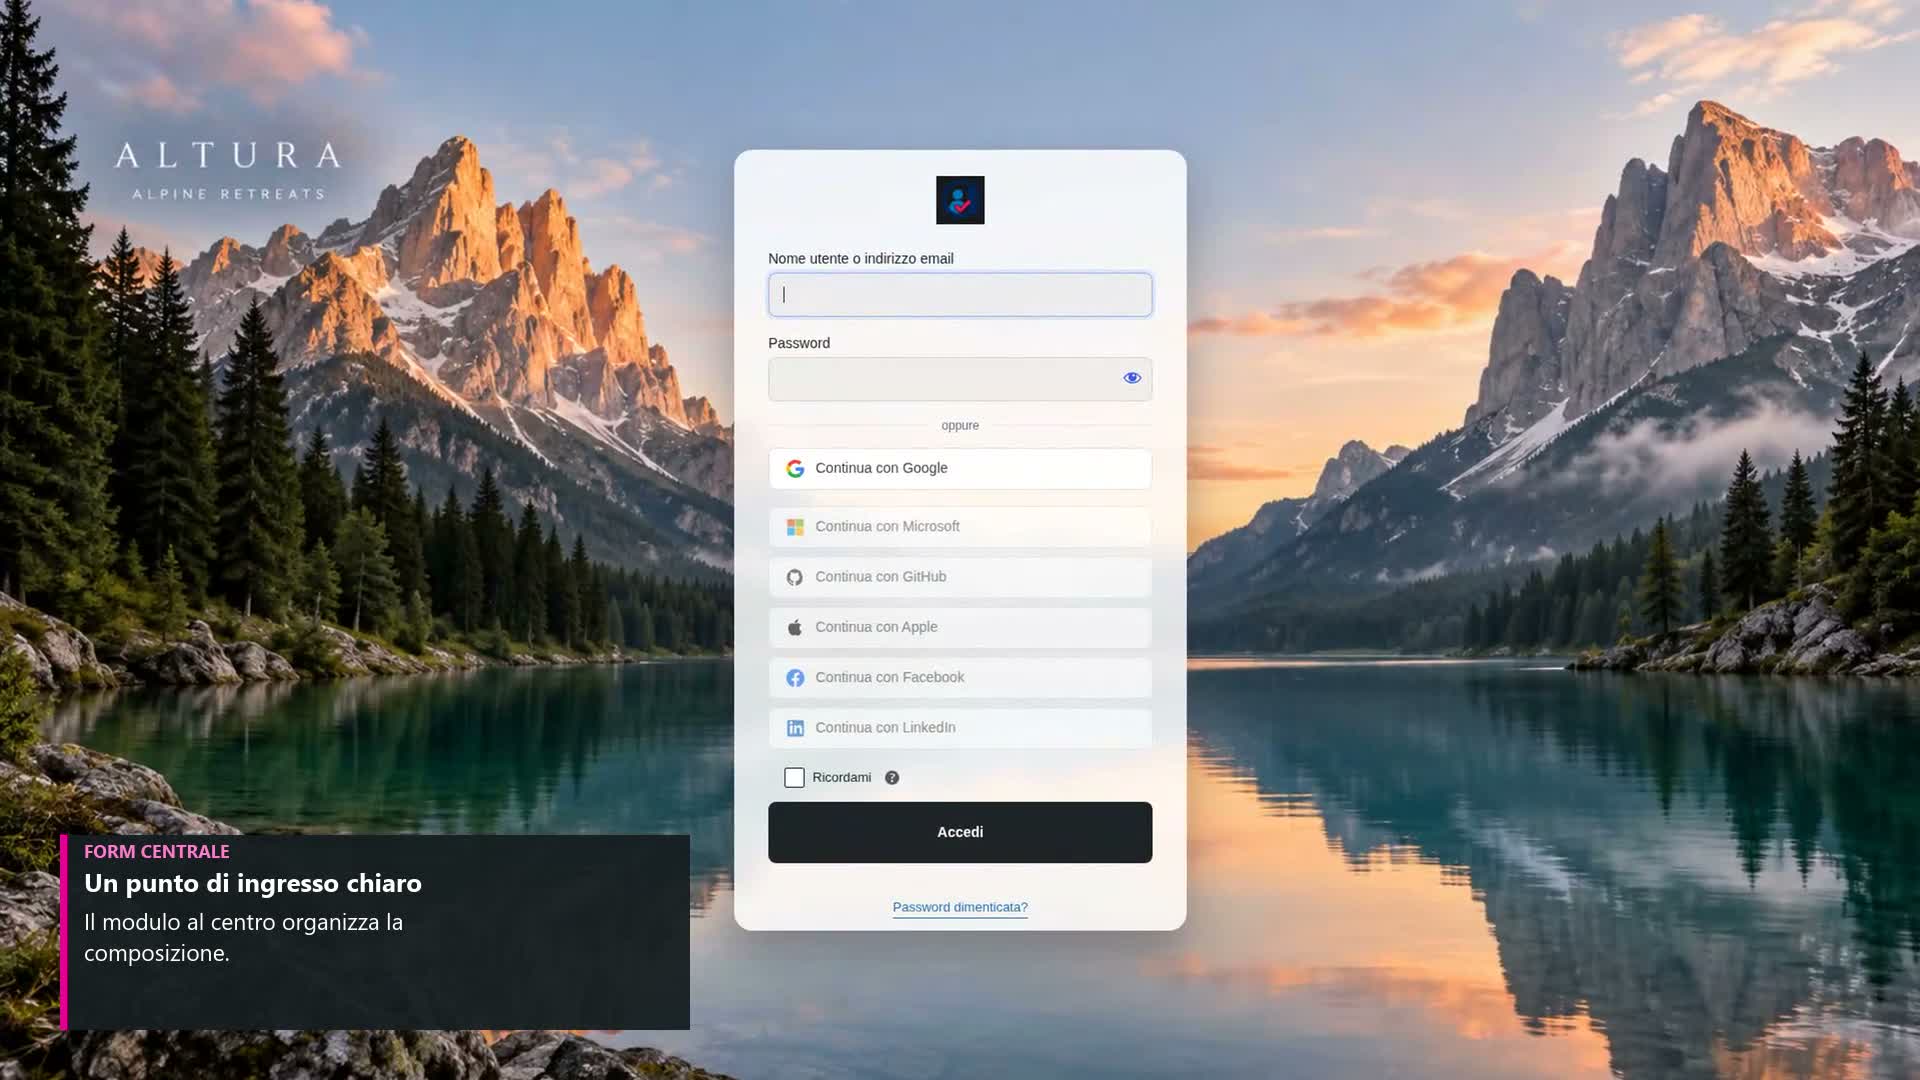The width and height of the screenshot is (1920, 1080).
Task: Toggle password visibility eye icon
Action: [x=1132, y=378]
